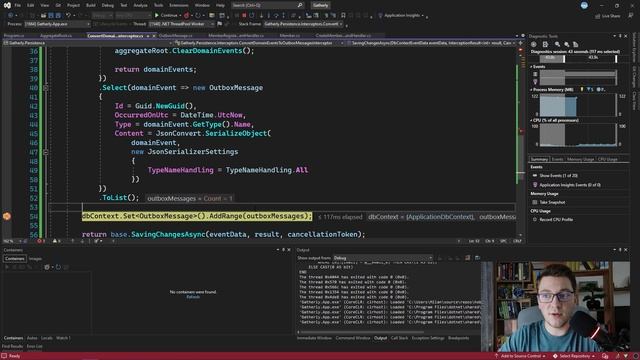The image size is (640, 360).
Task: Click the errors count indicator below editor
Action: (41, 241)
